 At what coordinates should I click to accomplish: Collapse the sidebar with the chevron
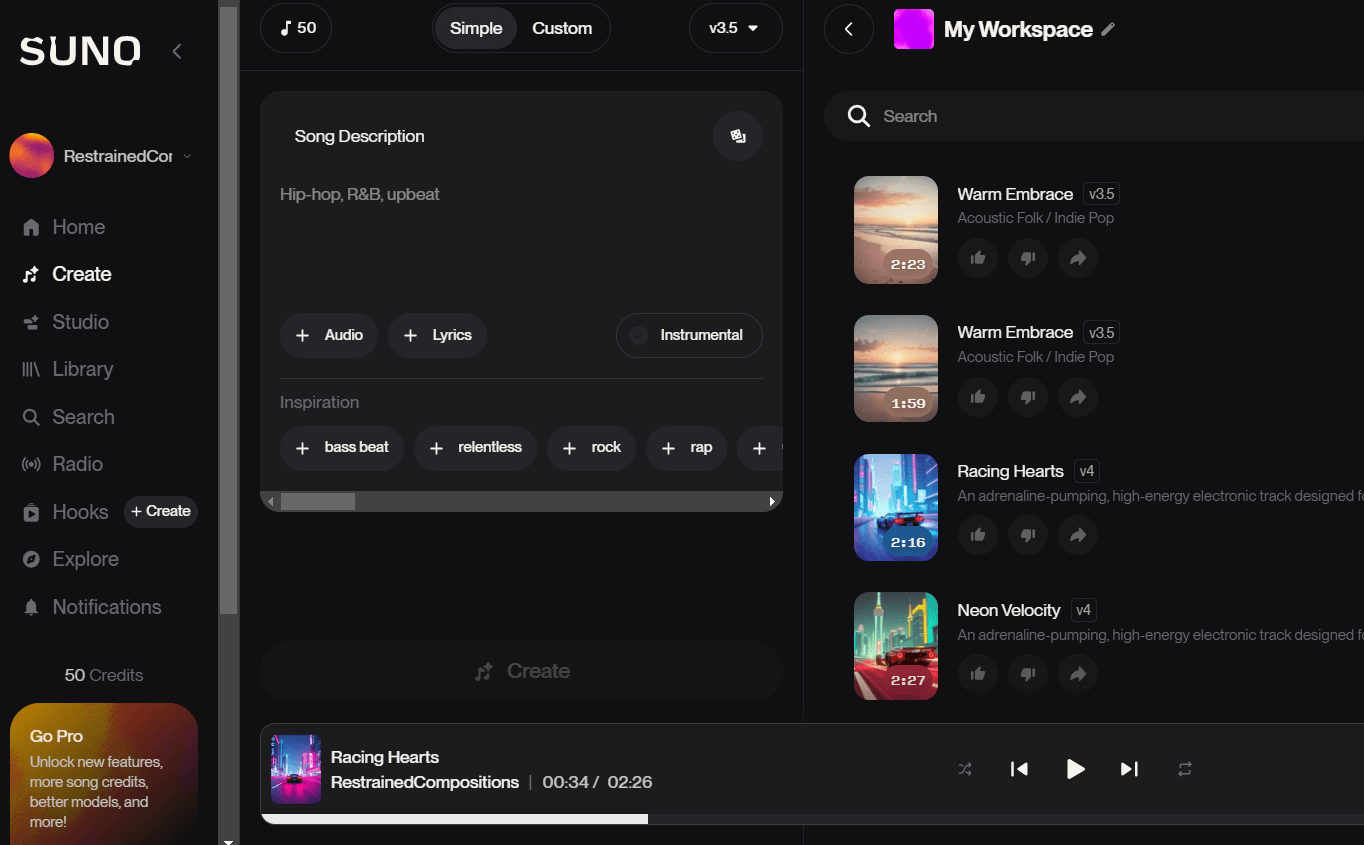[177, 51]
